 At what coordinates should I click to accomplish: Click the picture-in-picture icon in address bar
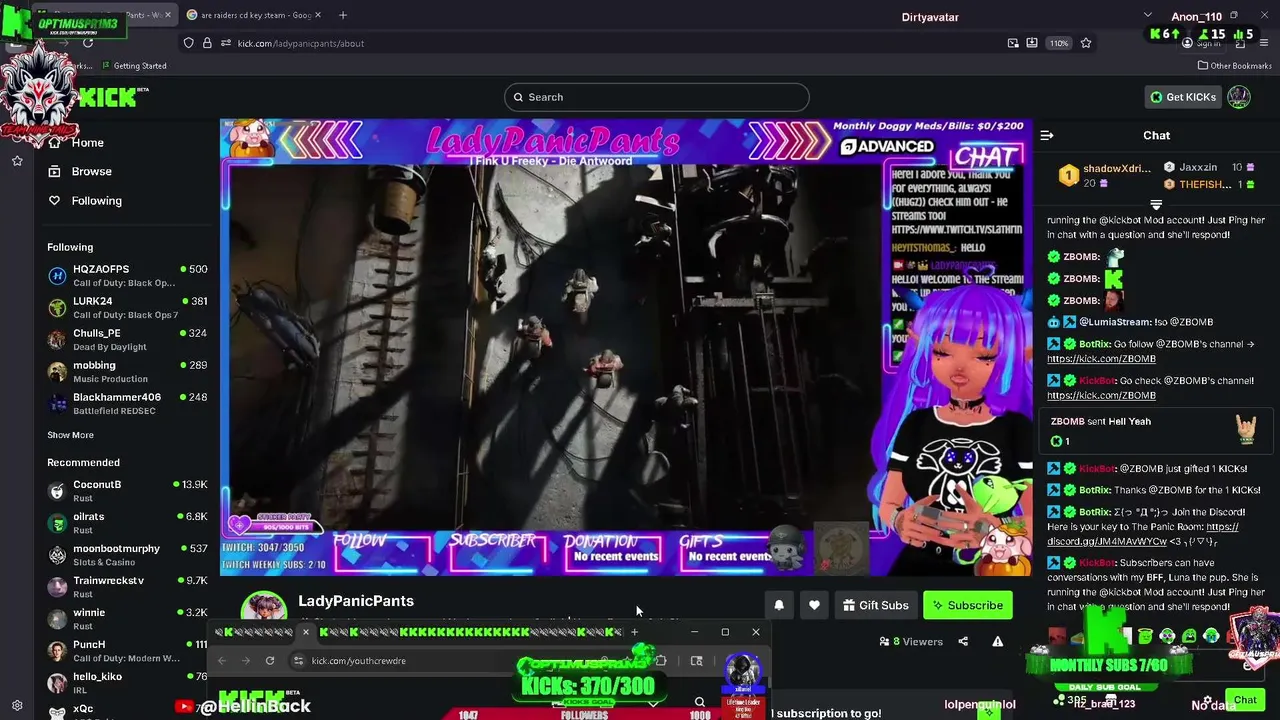[1013, 43]
